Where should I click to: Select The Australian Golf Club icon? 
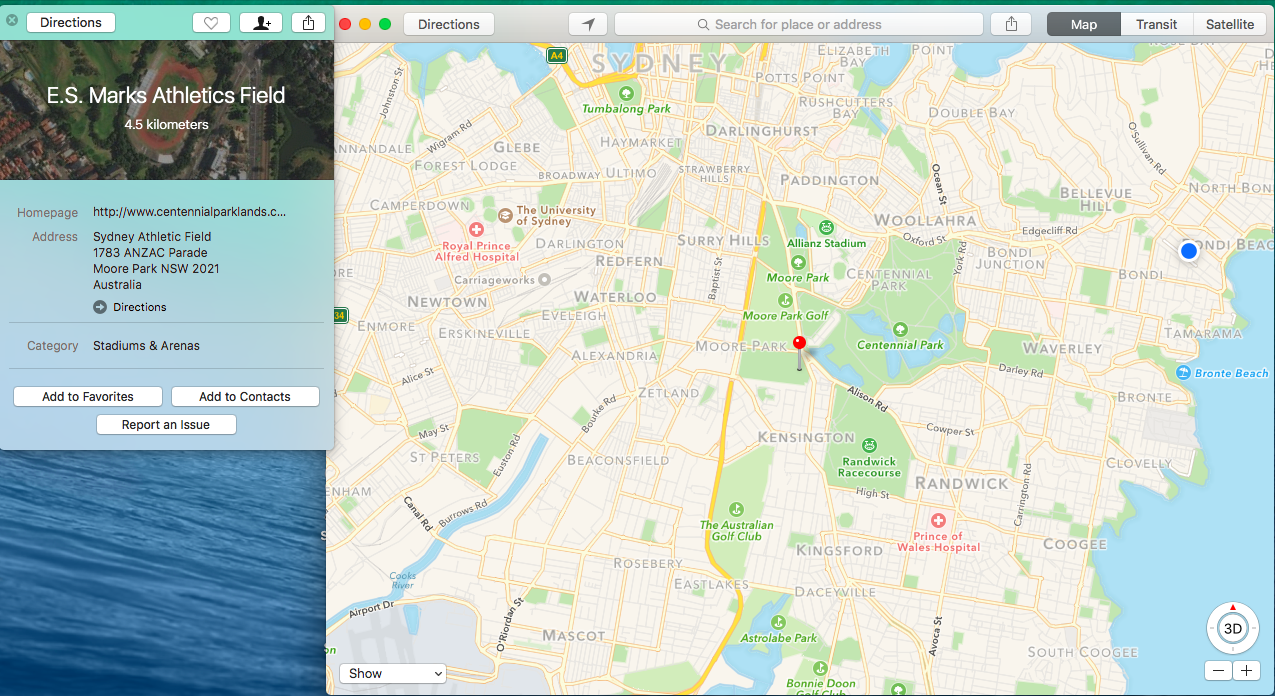[x=737, y=509]
